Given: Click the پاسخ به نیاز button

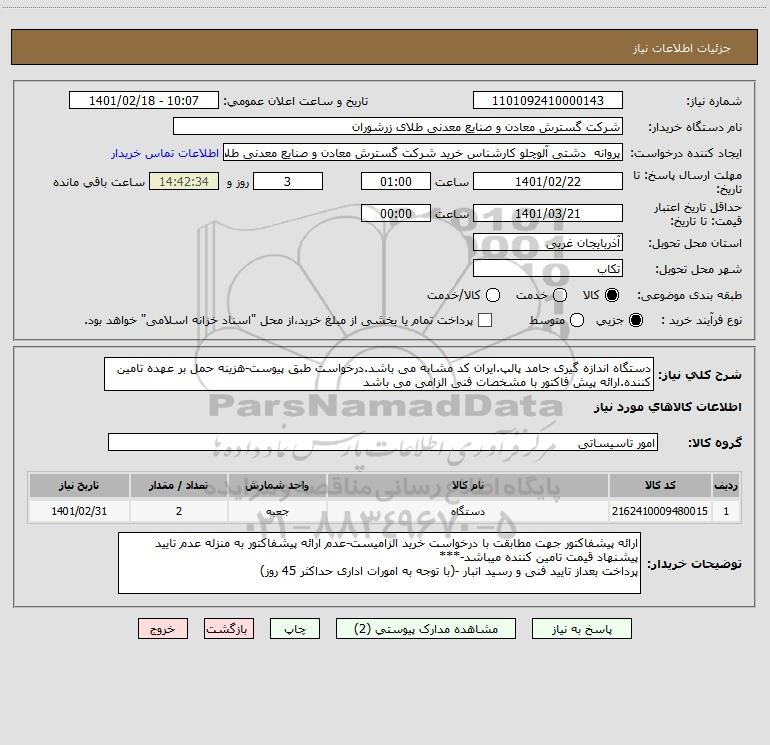Looking at the screenshot, I should [x=581, y=629].
